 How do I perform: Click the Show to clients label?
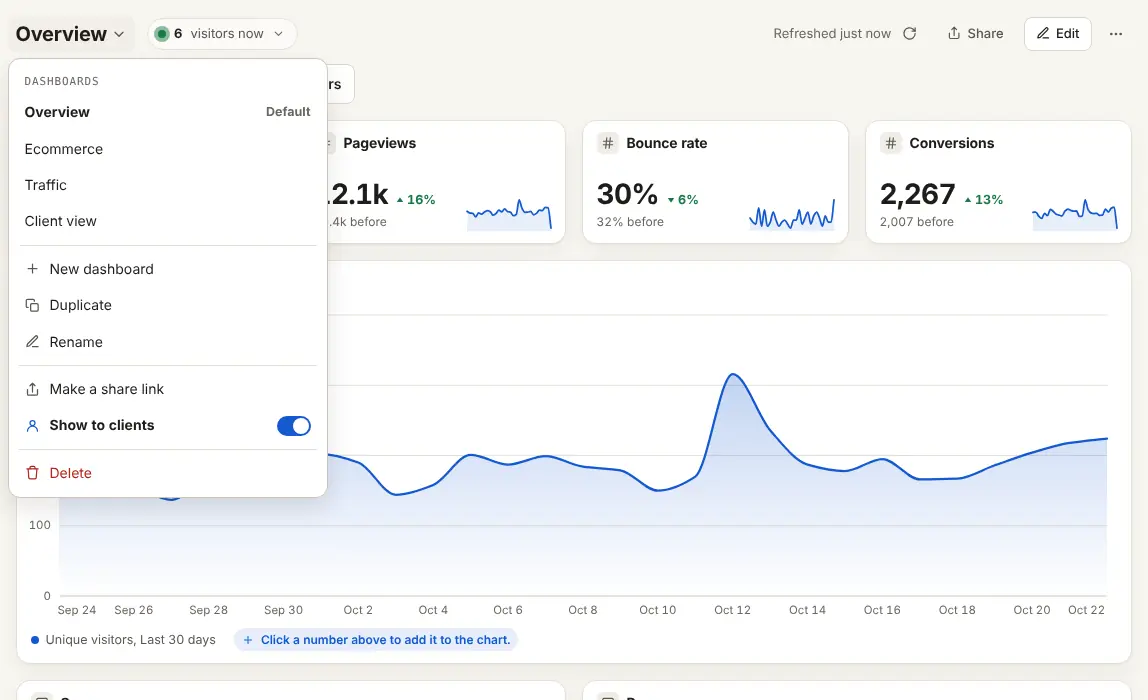102,425
